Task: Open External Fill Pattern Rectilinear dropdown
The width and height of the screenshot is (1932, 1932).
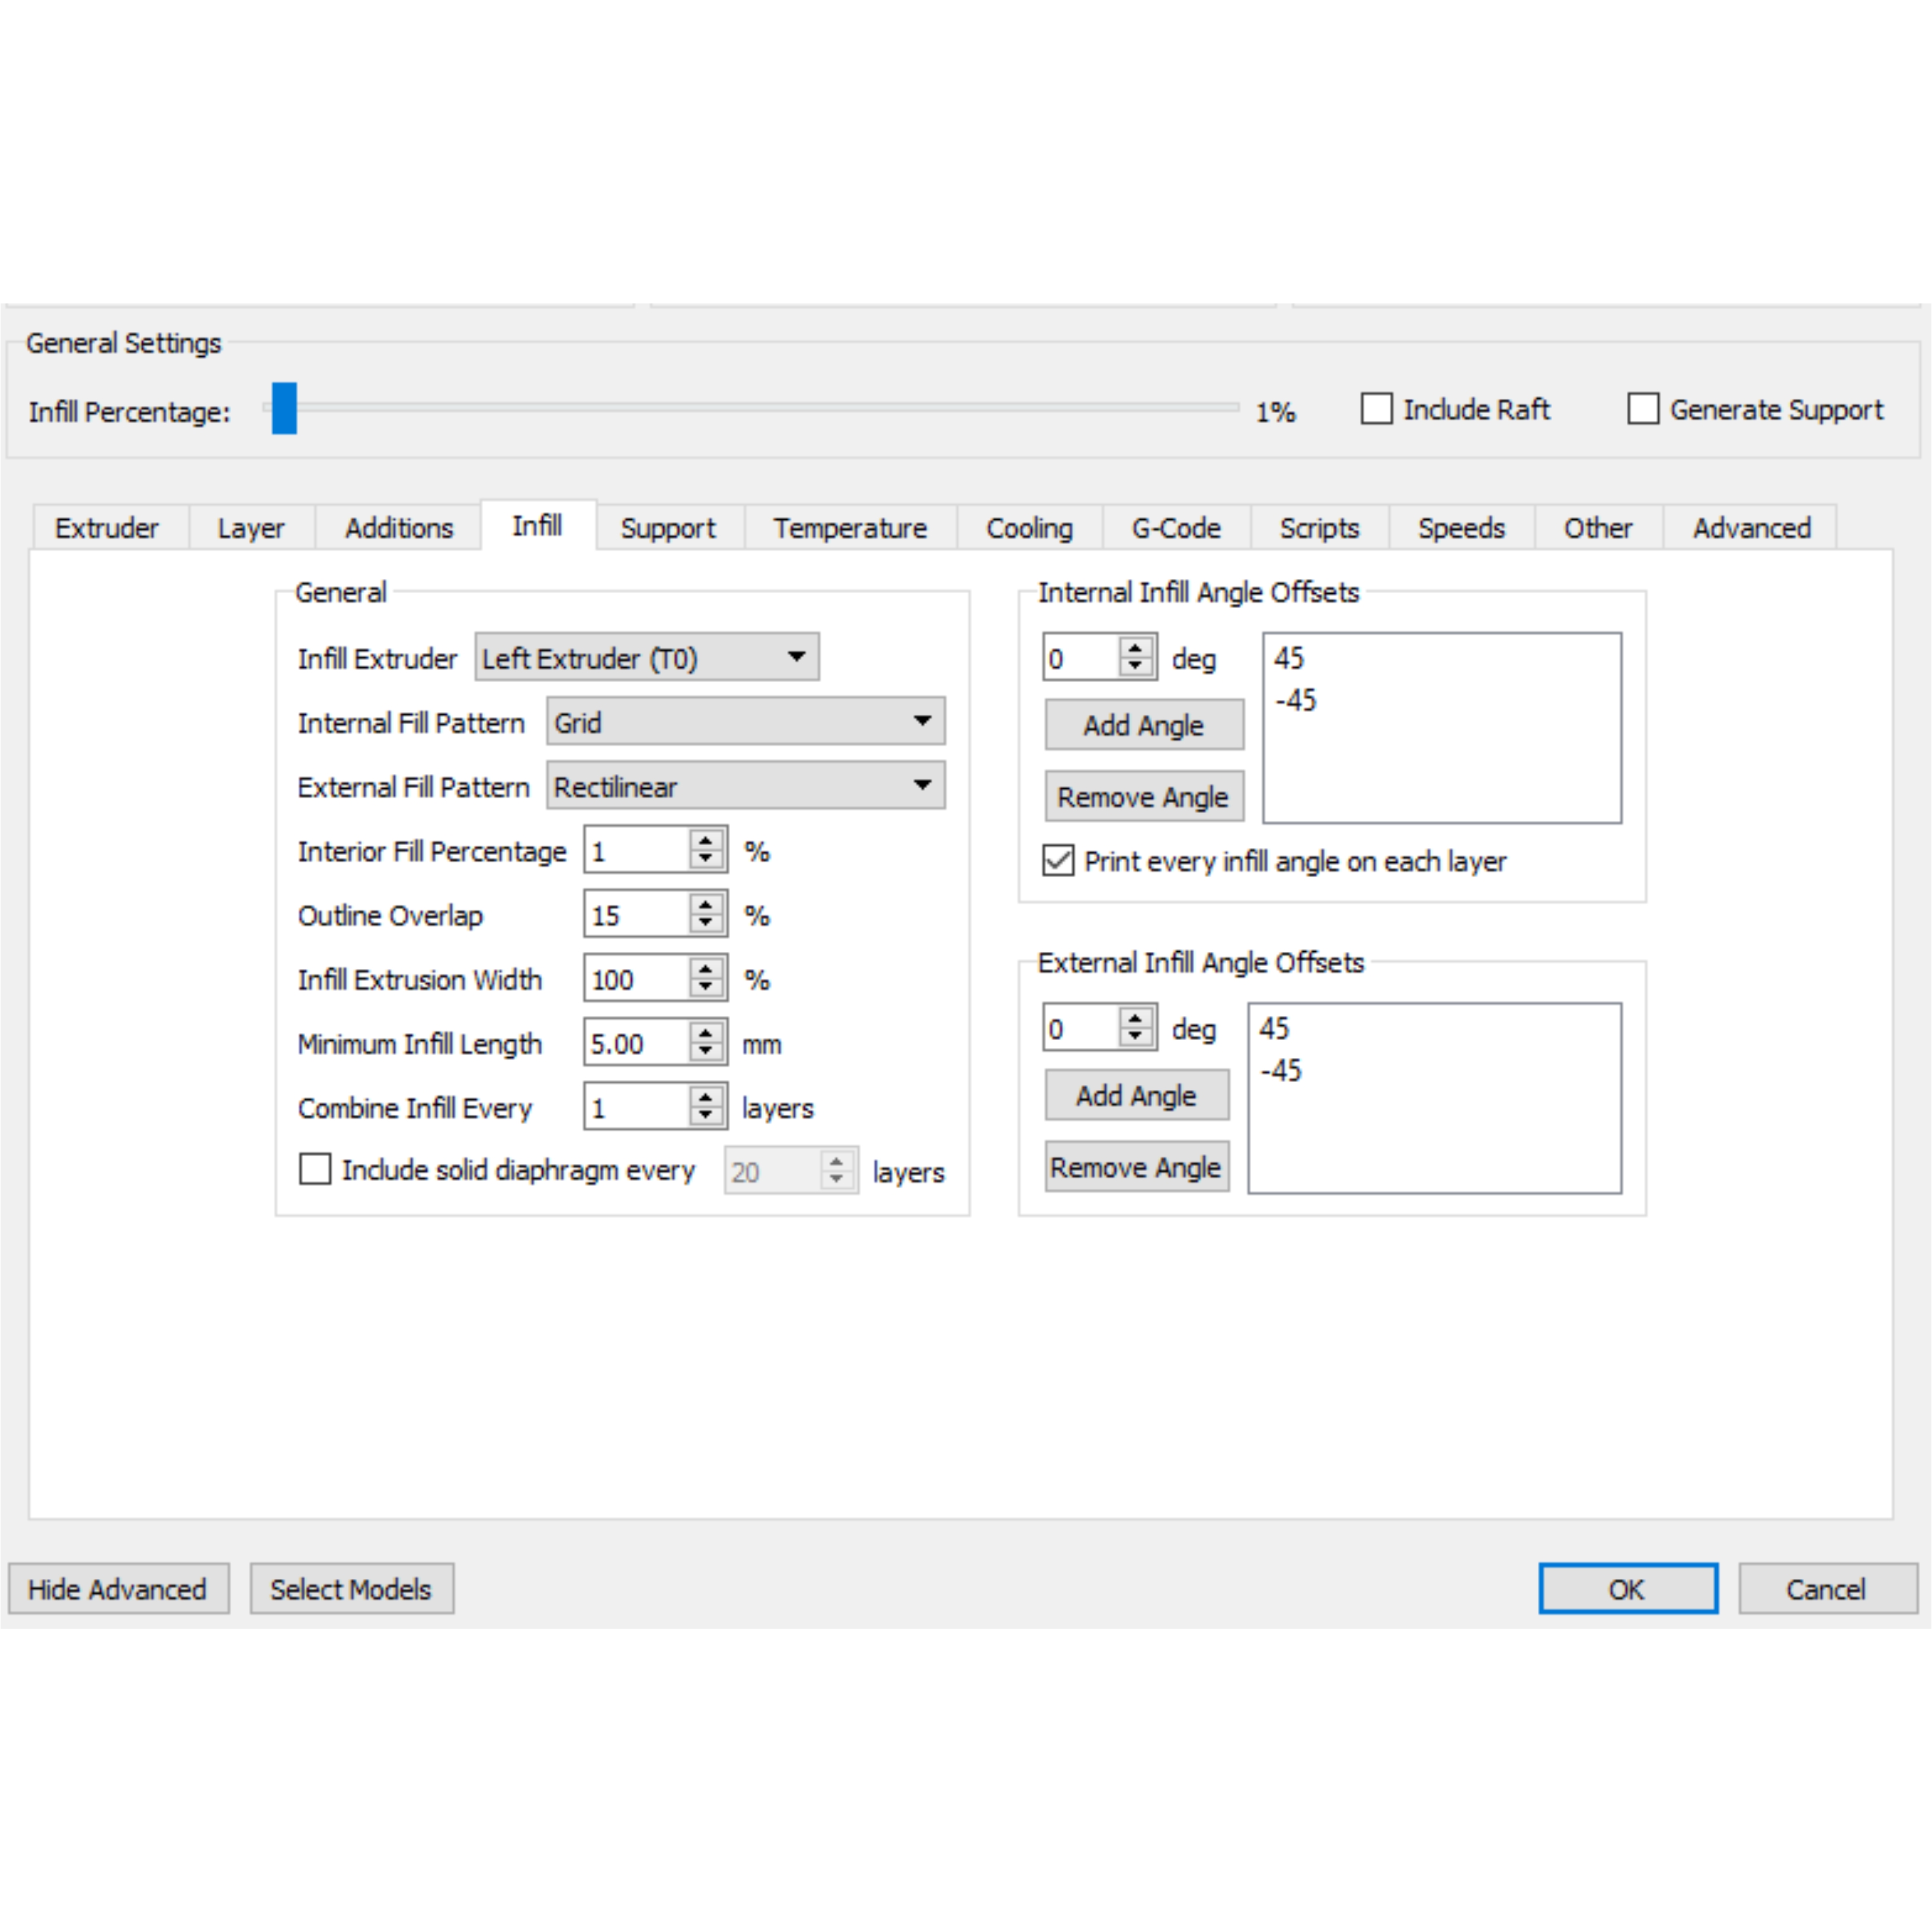Action: tap(745, 786)
